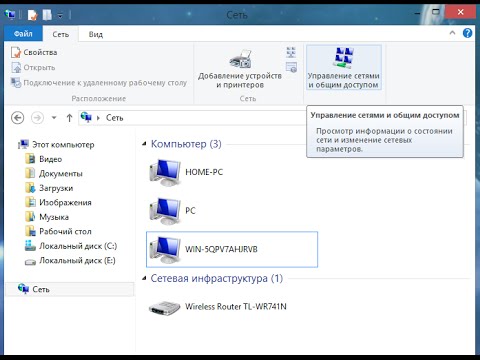Click the Локальный диск (C:) drive icon
This screenshot has width=480, height=360.
pos(30,246)
